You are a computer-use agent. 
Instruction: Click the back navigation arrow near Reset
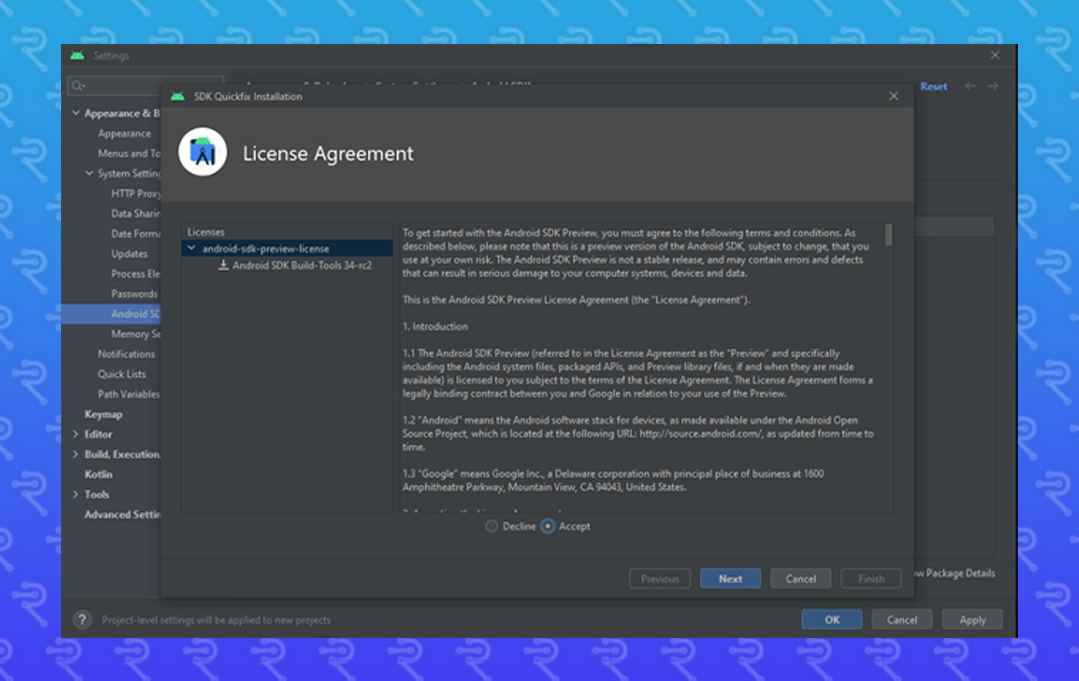pyautogui.click(x=969, y=86)
